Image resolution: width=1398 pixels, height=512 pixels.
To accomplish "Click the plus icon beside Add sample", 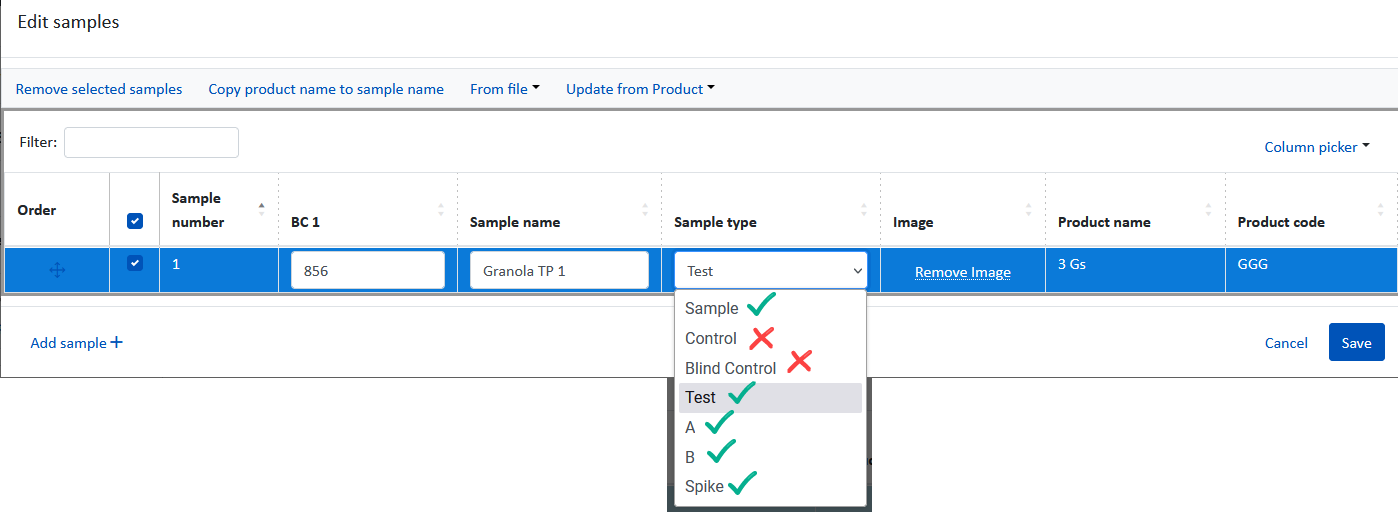I will coord(117,342).
